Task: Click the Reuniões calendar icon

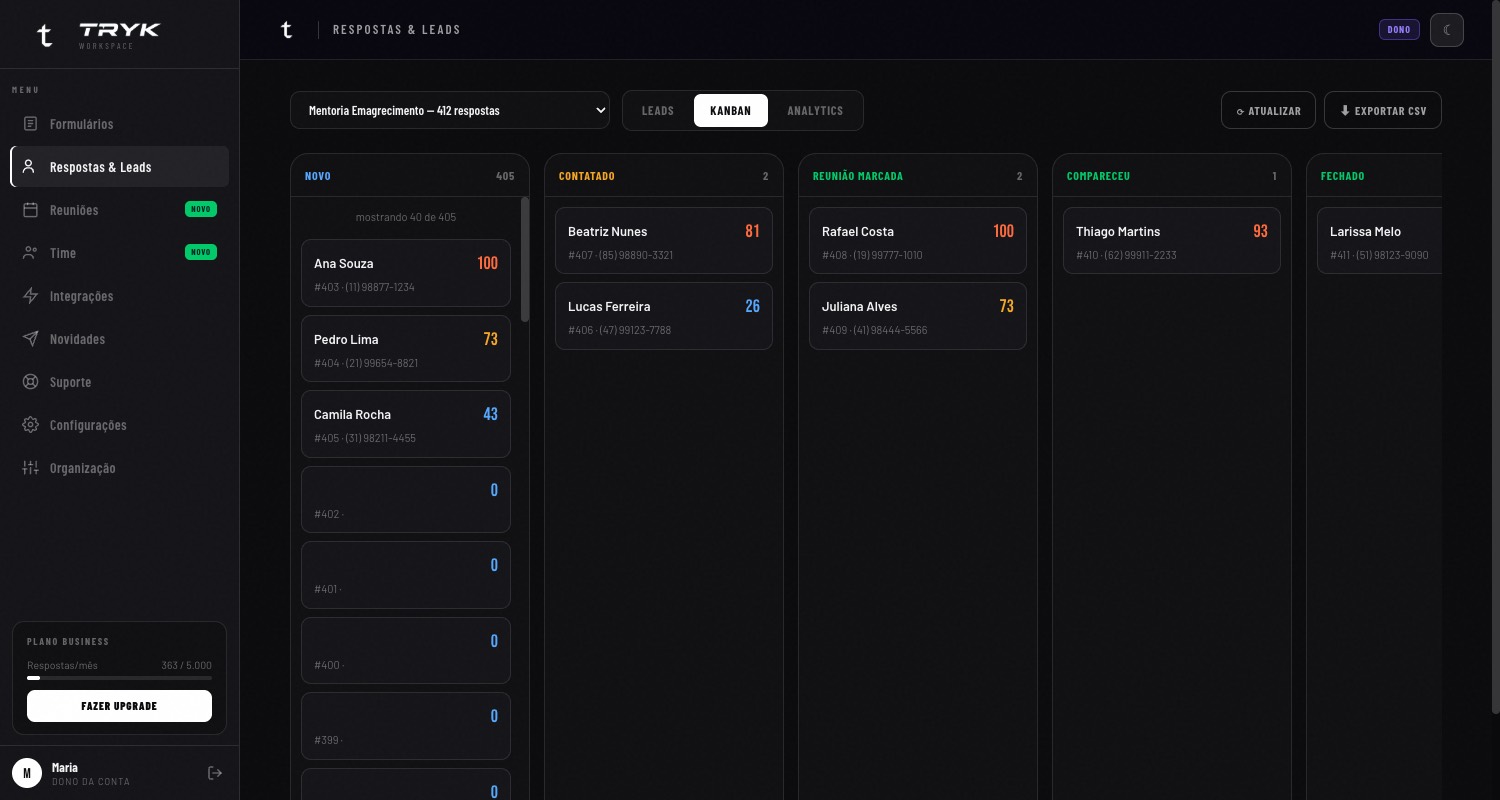Action: point(30,210)
